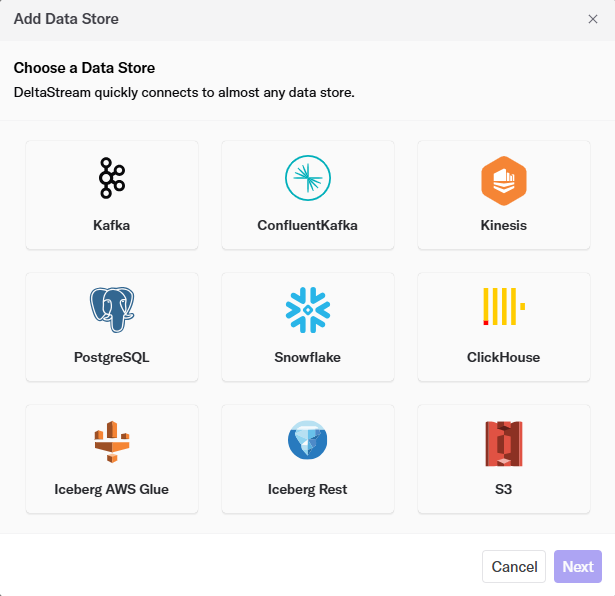The image size is (615, 596).
Task: Click the "Kafka" card label
Action: 112,225
